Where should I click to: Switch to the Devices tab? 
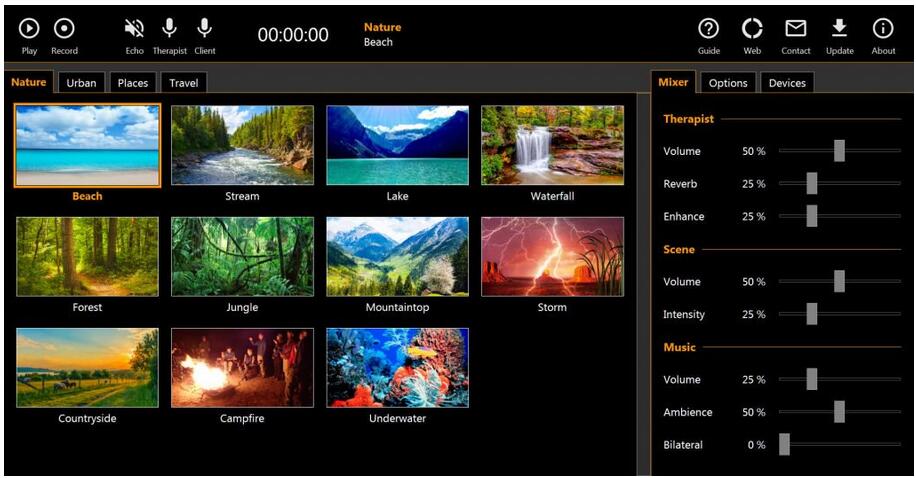[786, 83]
